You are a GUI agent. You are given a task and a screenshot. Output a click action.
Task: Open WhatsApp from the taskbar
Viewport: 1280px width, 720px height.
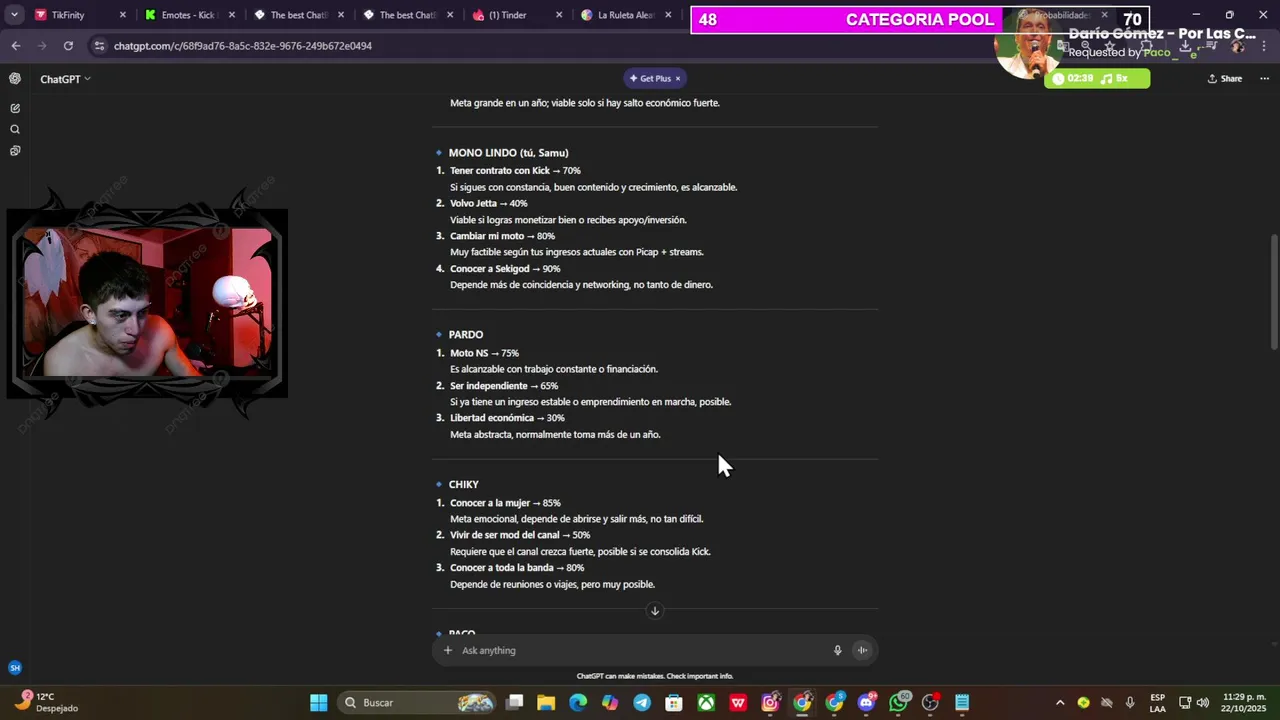click(x=898, y=703)
